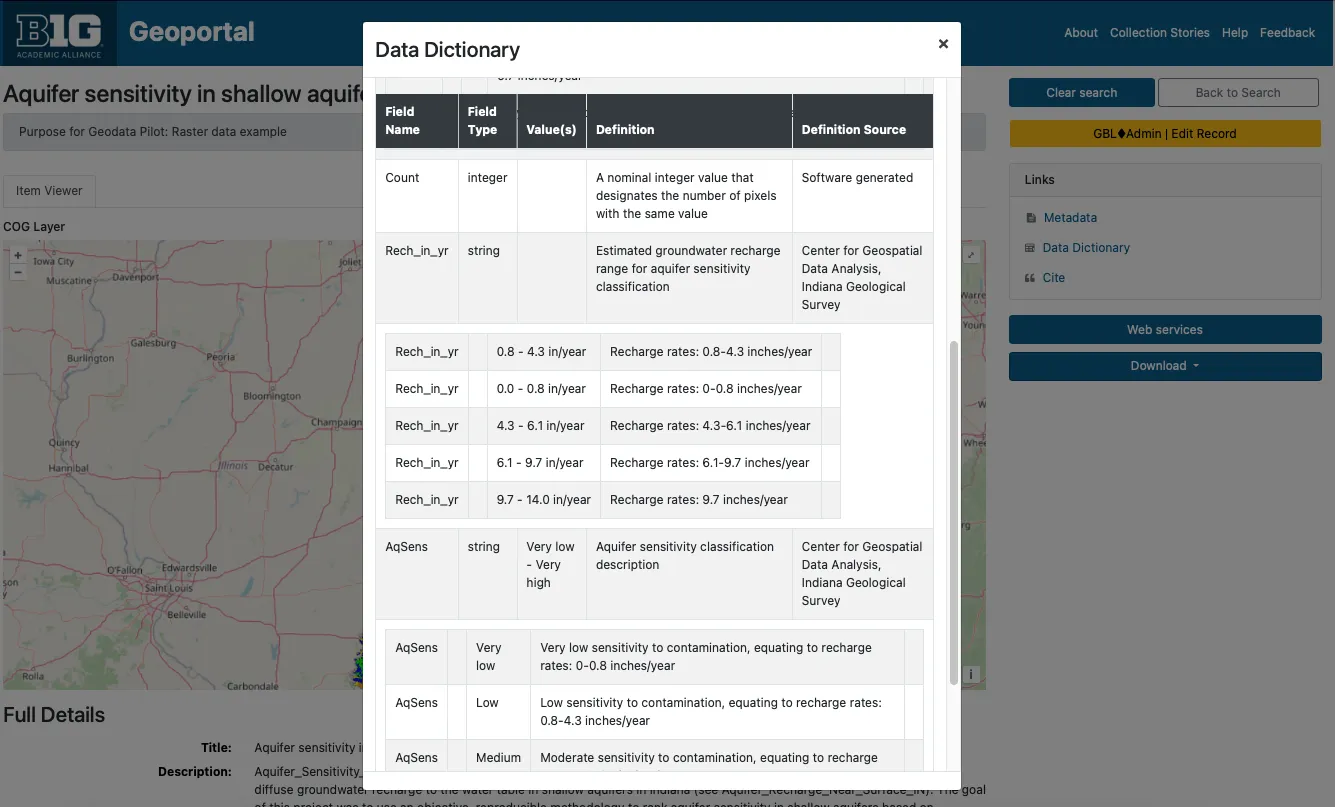
Task: Click the Cite quotation mark icon
Action: click(x=1031, y=278)
